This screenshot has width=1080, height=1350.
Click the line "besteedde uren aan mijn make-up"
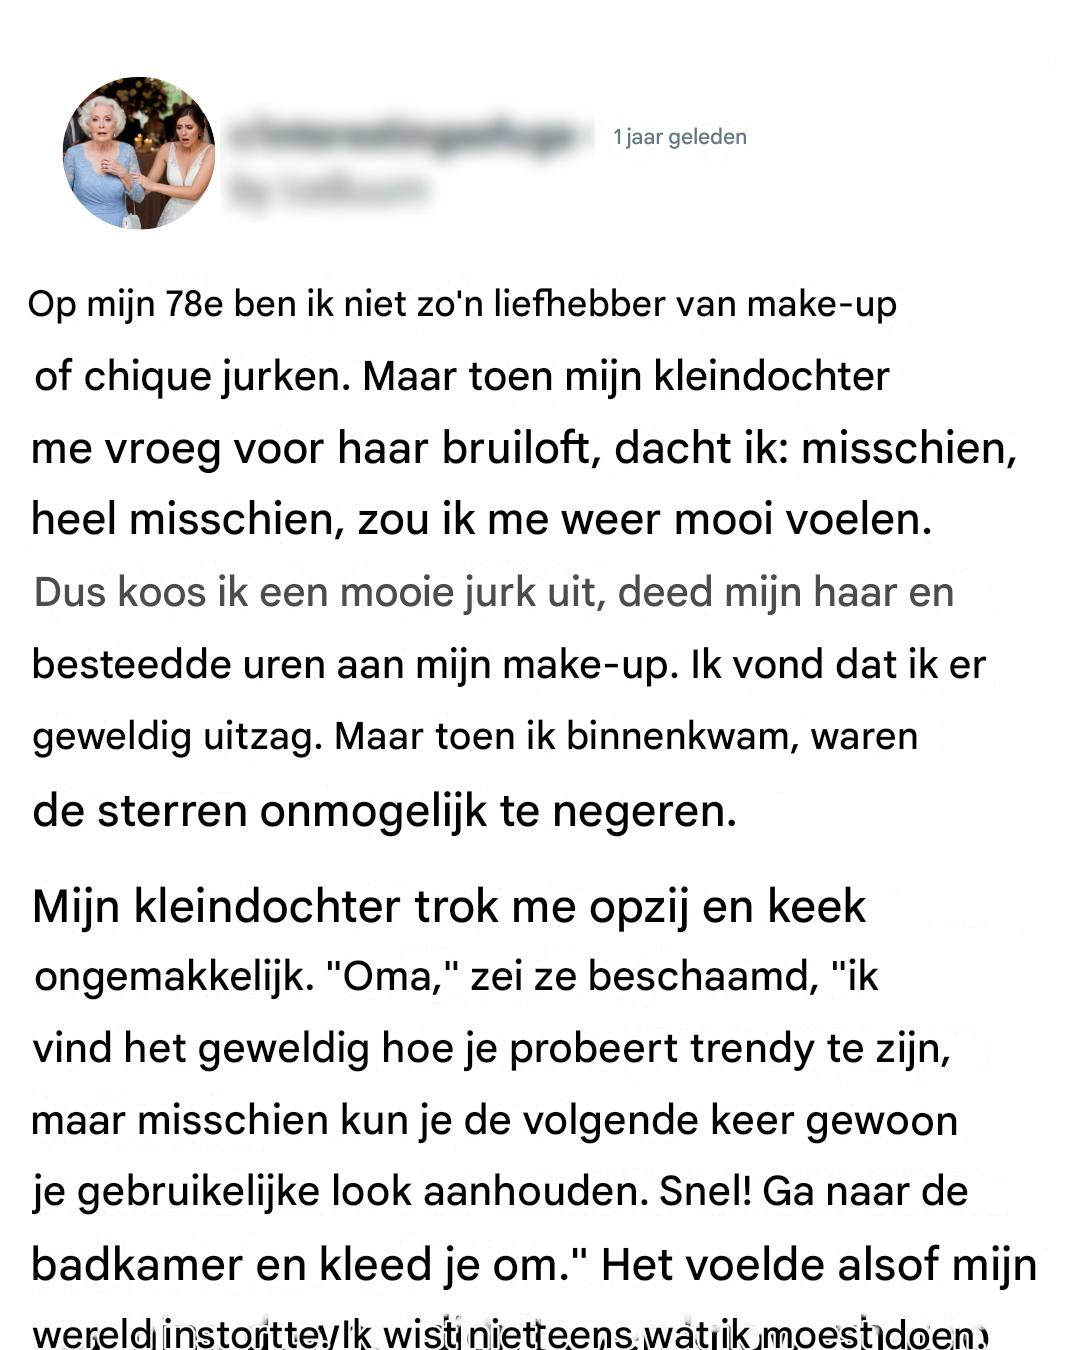point(508,664)
